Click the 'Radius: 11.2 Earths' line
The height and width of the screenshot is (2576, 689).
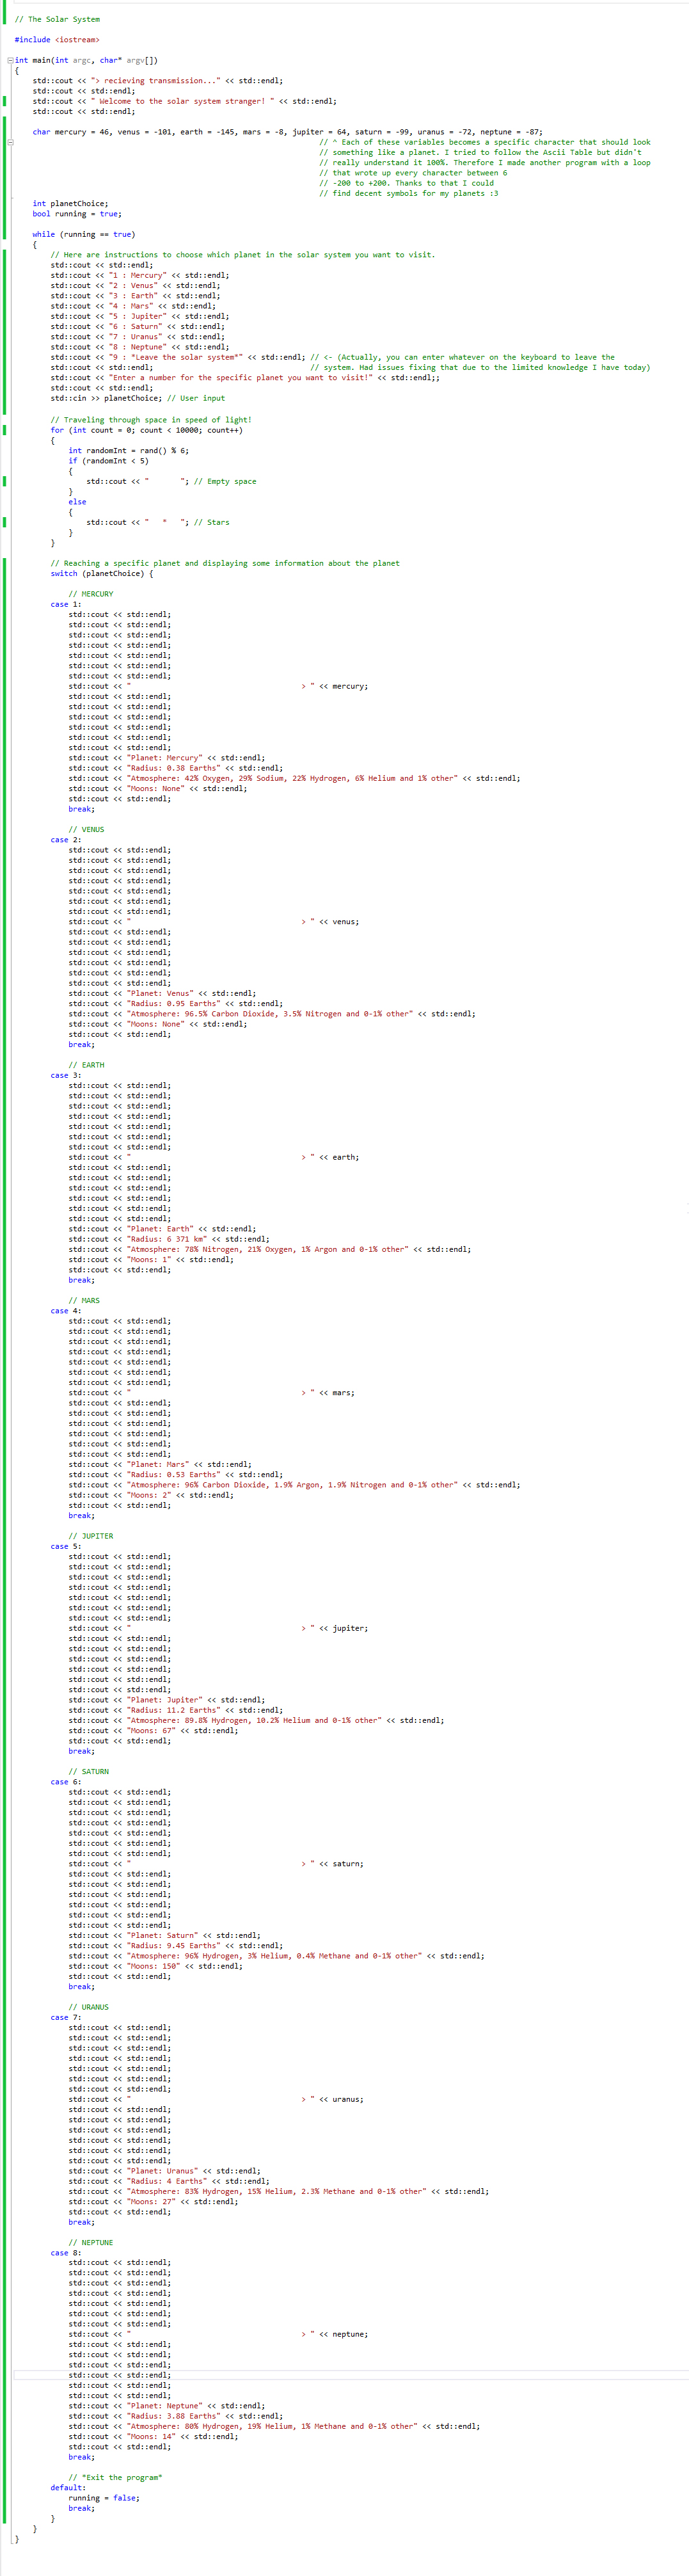tap(176, 1710)
